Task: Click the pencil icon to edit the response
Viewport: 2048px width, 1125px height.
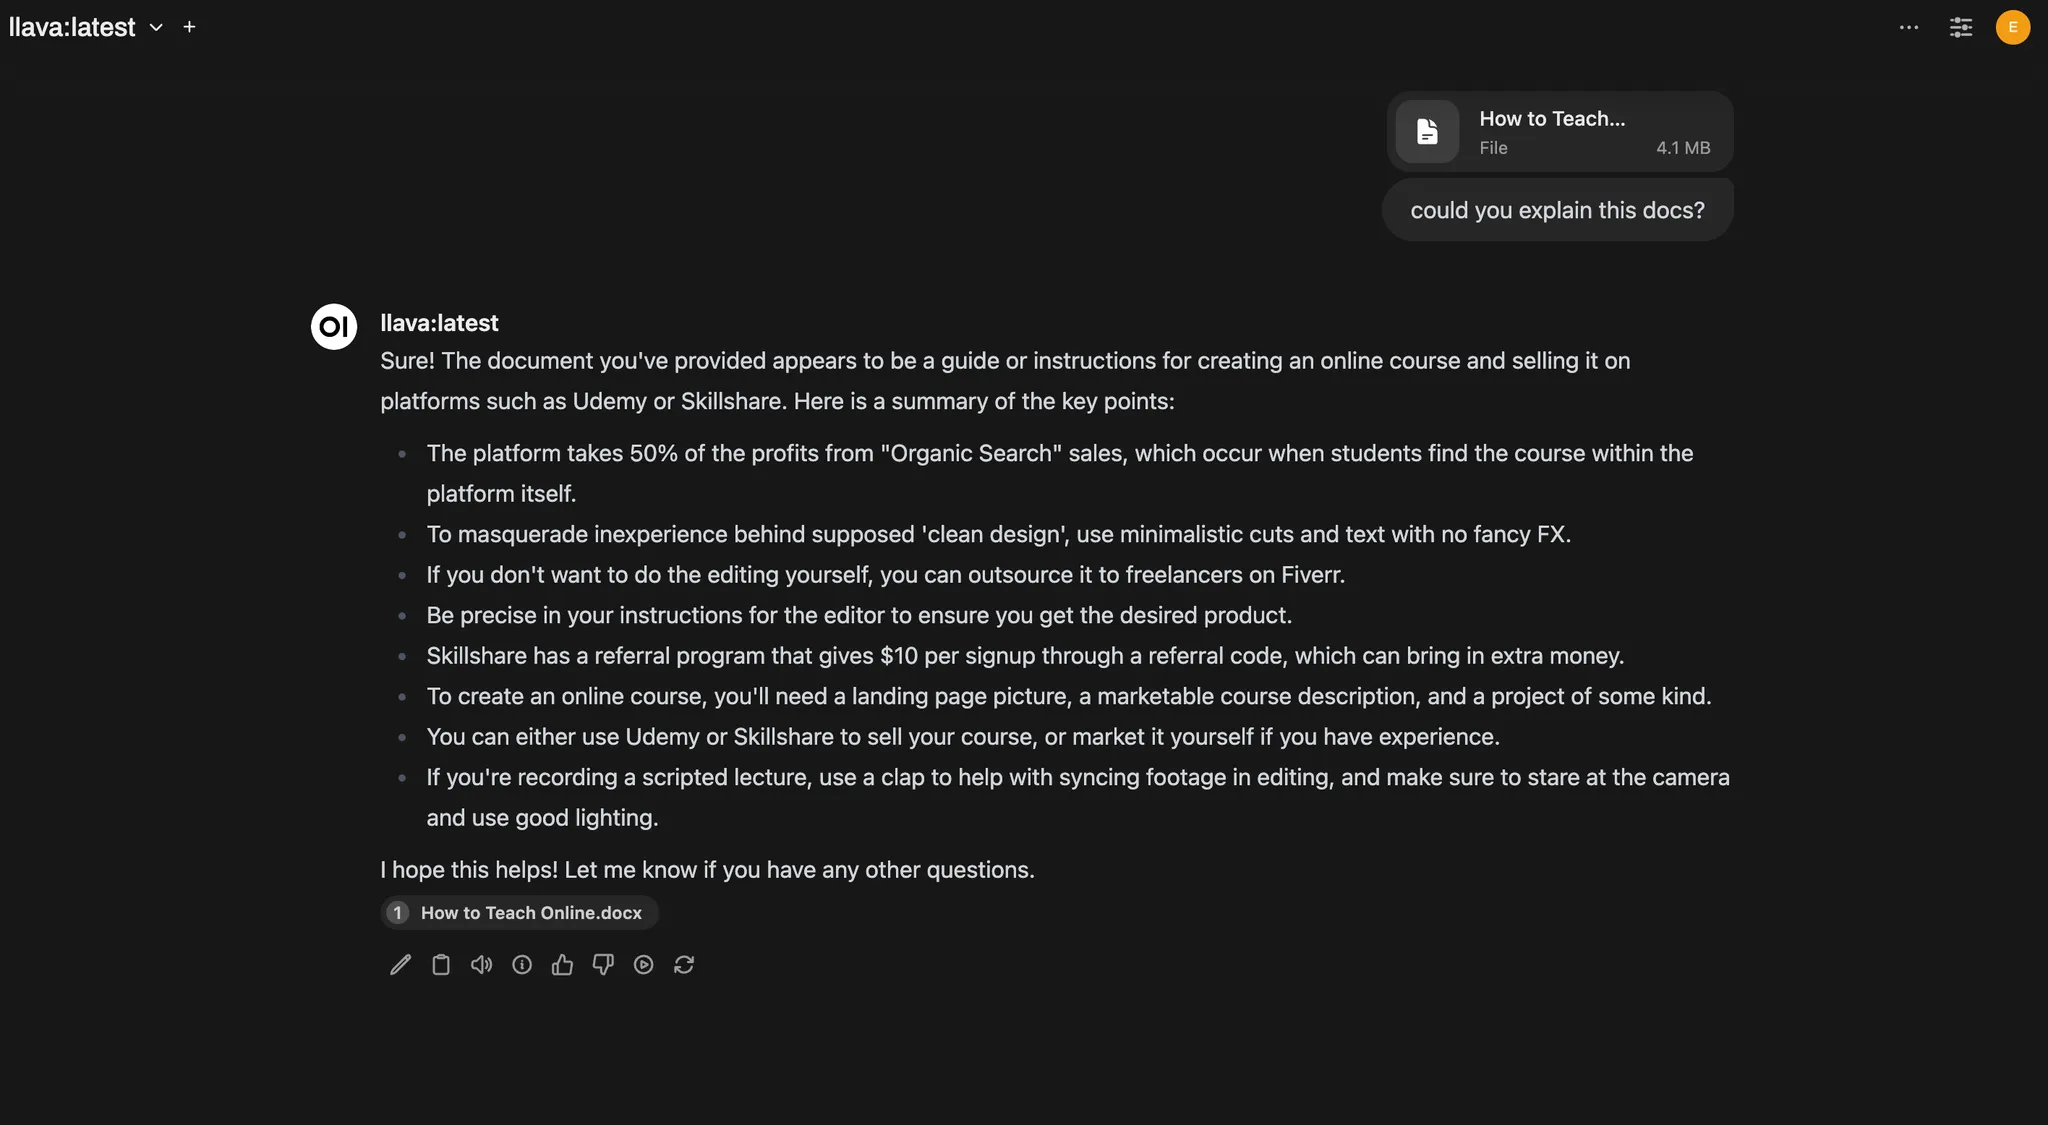Action: tap(400, 965)
